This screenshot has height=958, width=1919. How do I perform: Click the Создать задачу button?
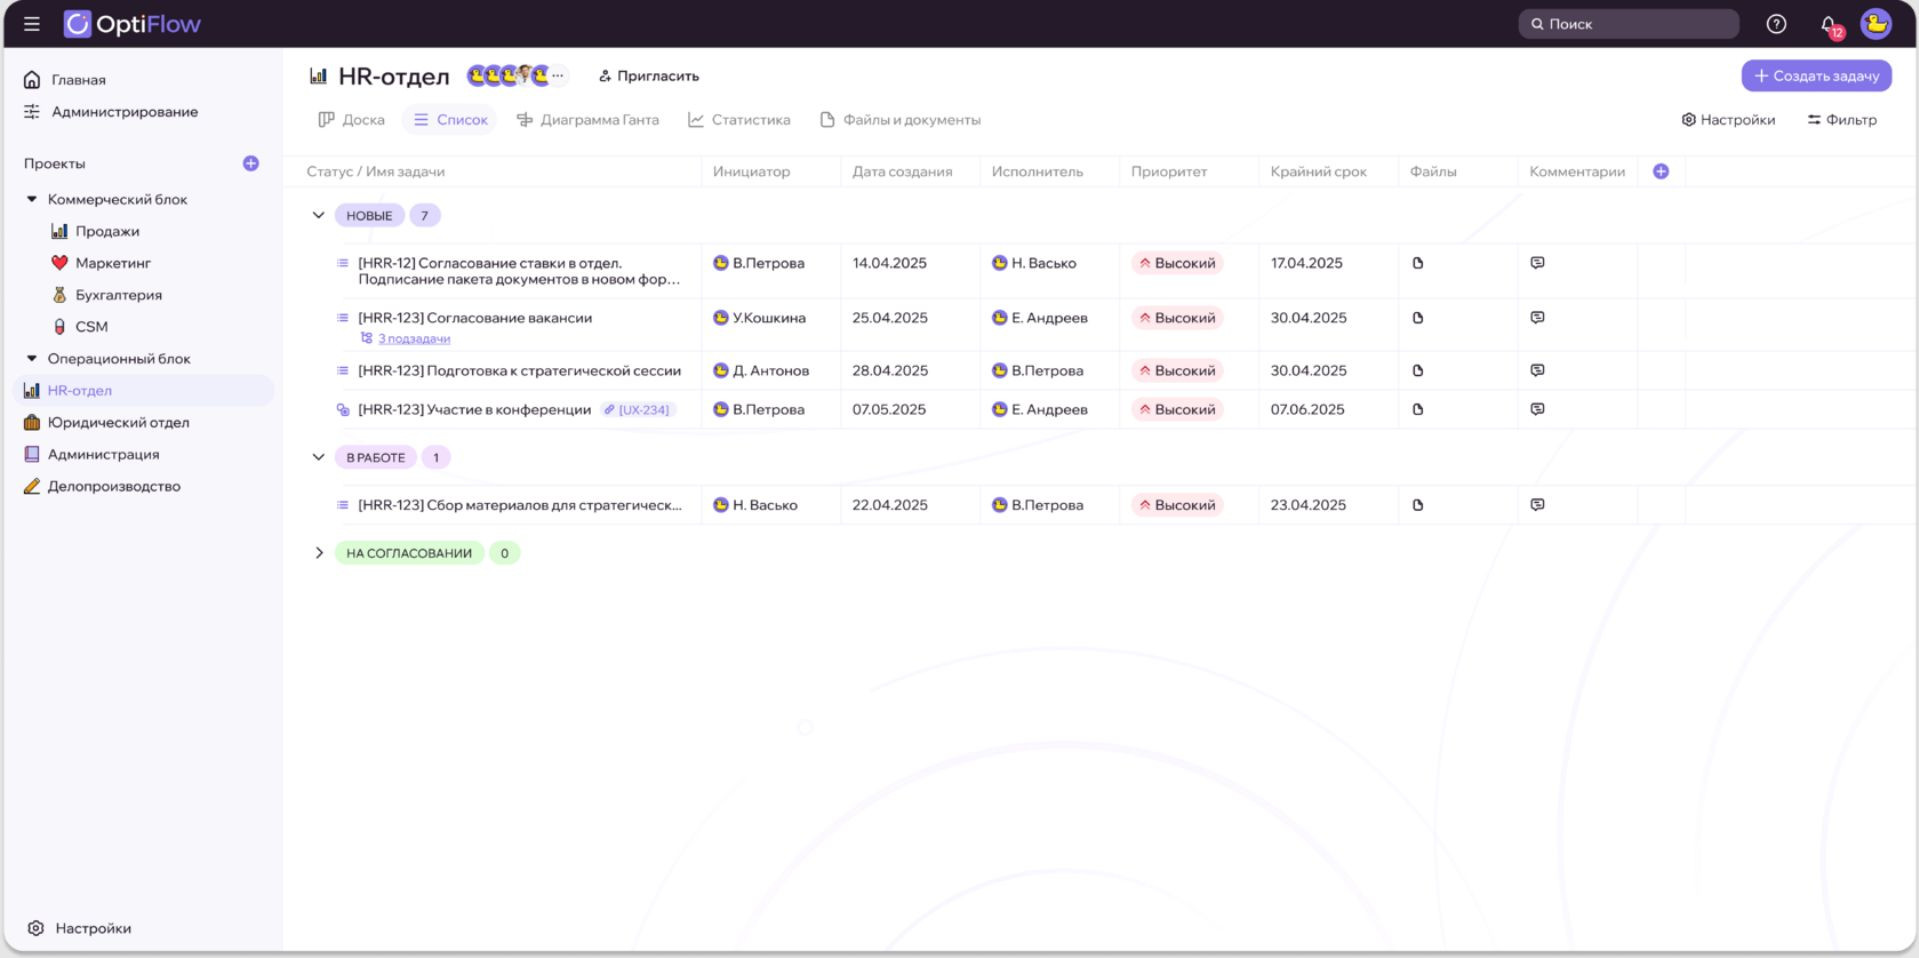coord(1816,76)
